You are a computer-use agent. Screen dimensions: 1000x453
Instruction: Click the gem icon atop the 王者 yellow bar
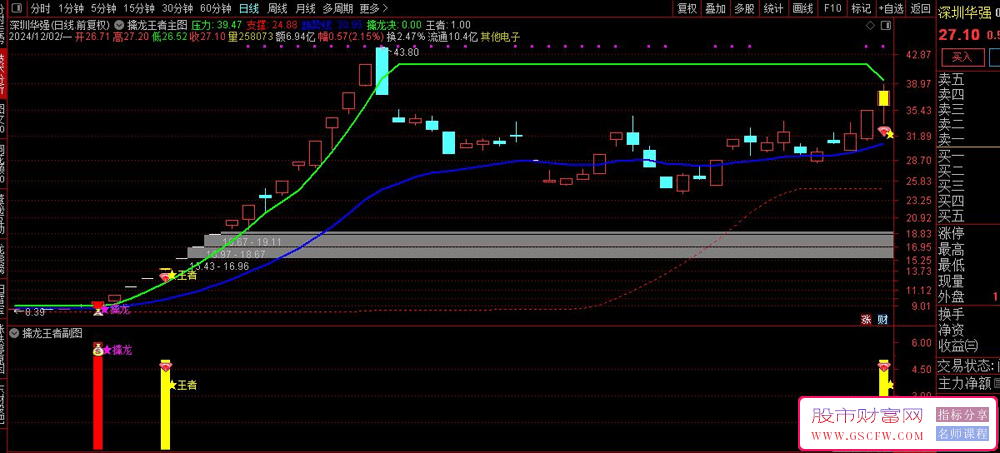(165, 367)
